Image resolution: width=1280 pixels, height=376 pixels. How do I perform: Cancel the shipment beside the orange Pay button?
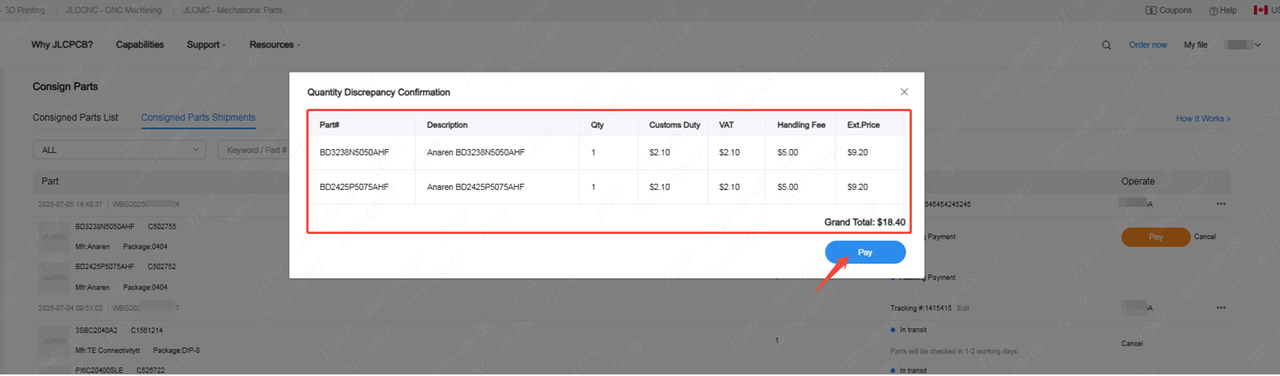1205,237
